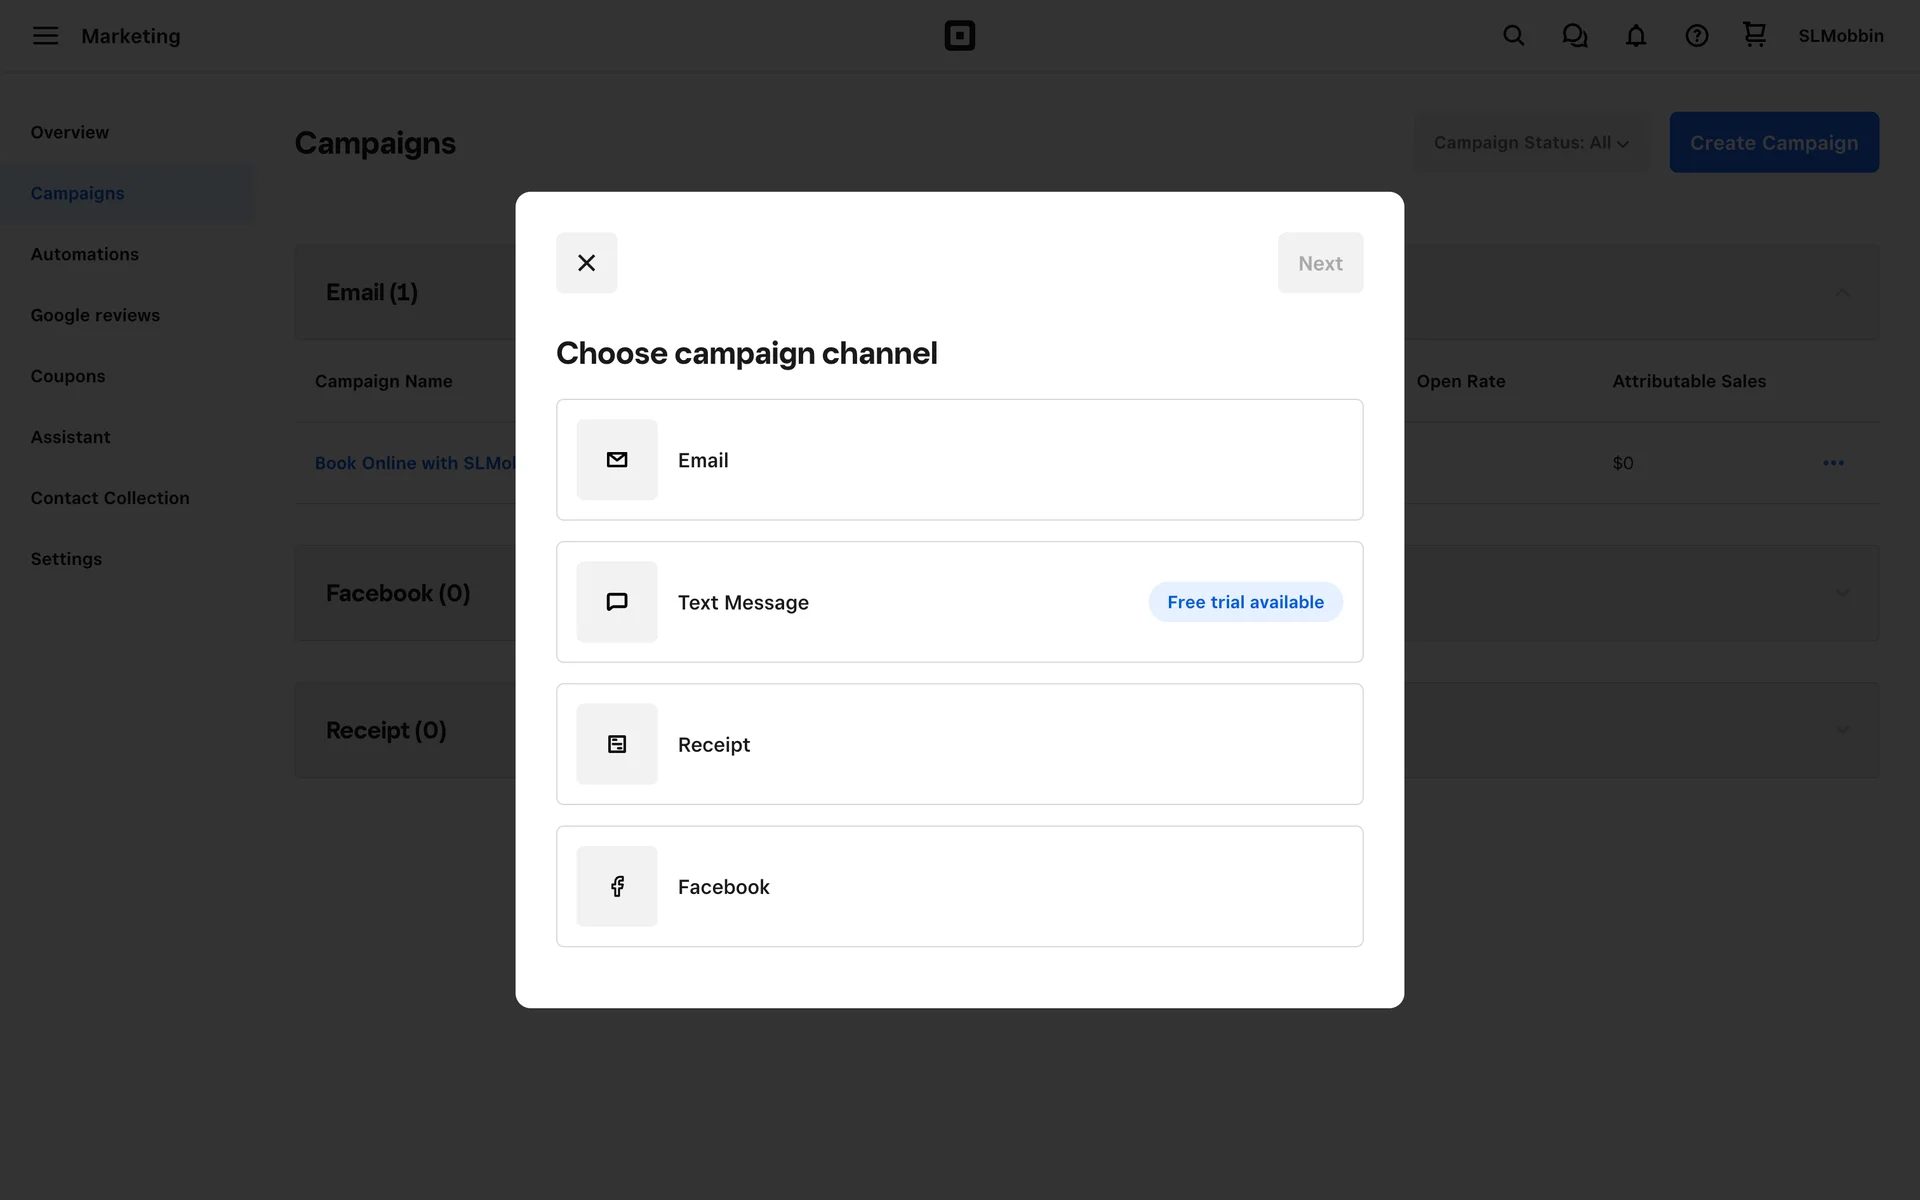Screen dimensions: 1920x1200
Task: Choose the Receipt channel icon
Action: point(617,744)
